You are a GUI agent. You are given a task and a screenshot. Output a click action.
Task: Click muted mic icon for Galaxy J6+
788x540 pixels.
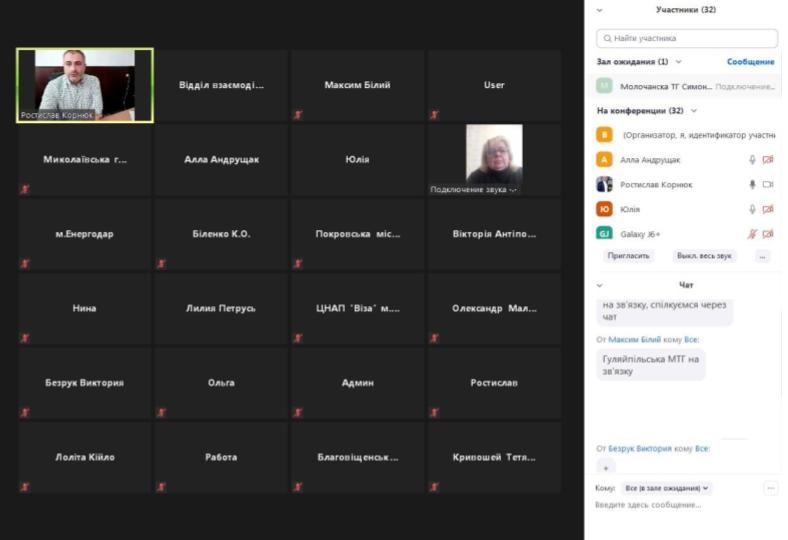coord(752,234)
